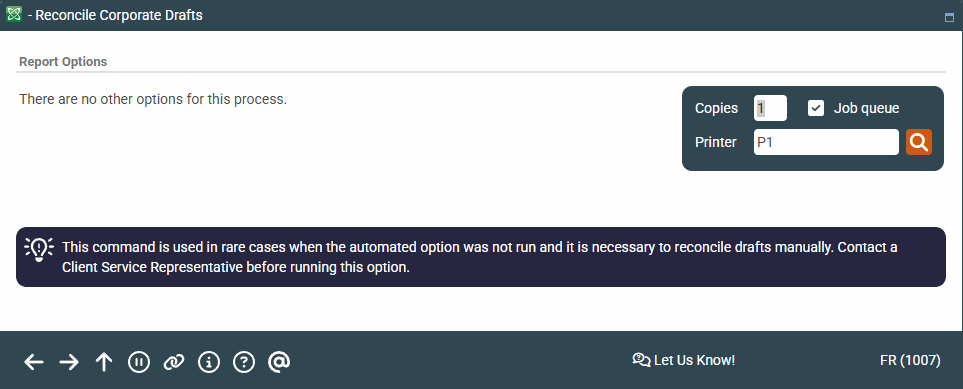This screenshot has height=389, width=963.
Task: Click the pause circle icon
Action: pos(139,362)
